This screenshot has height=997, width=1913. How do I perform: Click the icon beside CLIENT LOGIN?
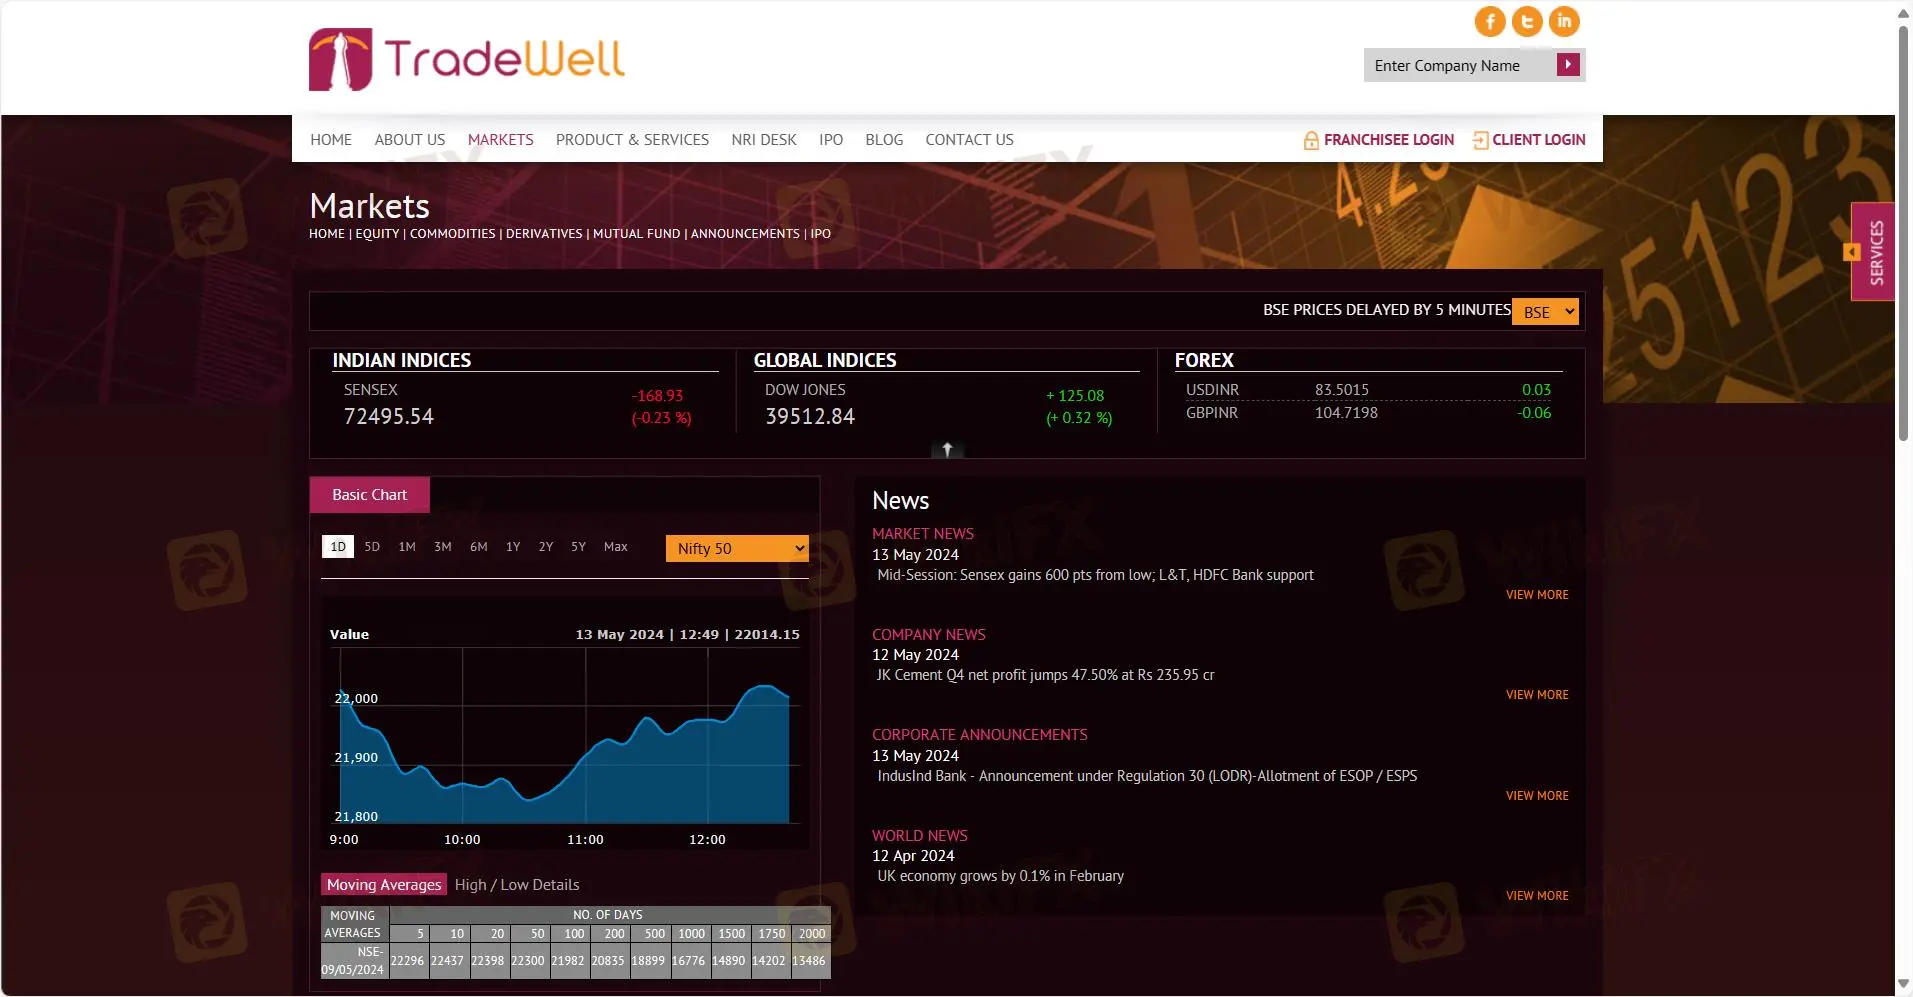tap(1480, 140)
